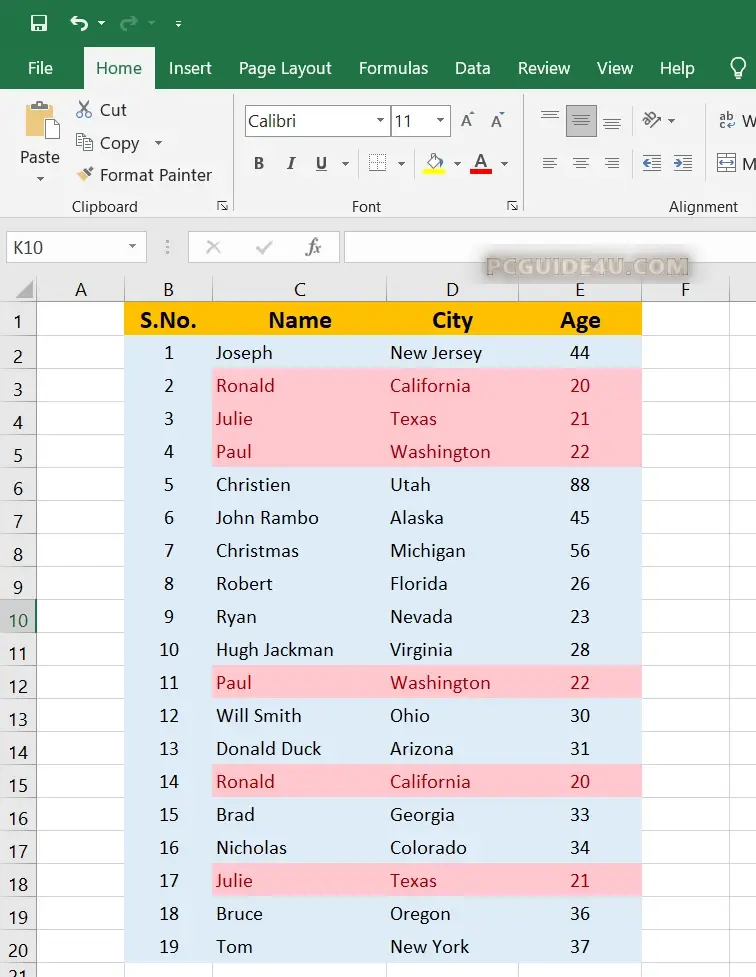Toggle Bold formatting
Viewport: 756px width, 977px height.
[x=259, y=163]
